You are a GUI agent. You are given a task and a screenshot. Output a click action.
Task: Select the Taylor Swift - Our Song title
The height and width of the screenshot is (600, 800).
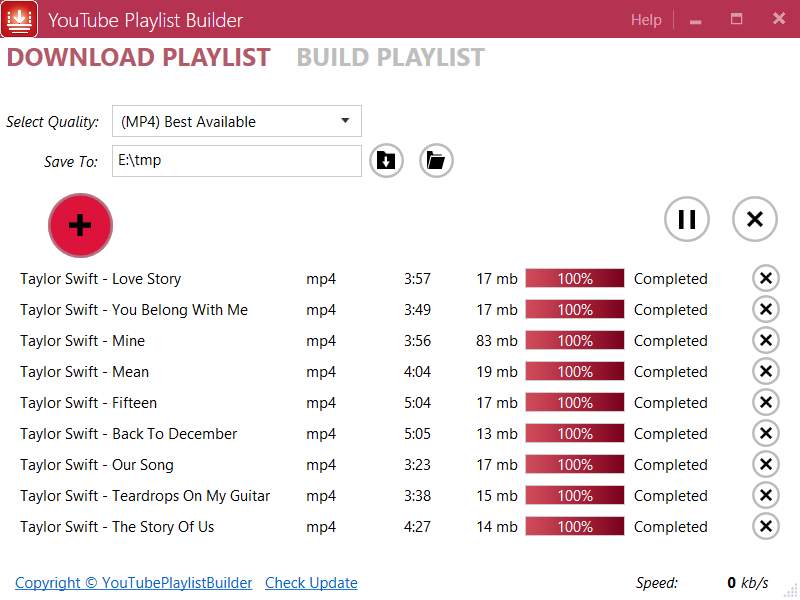click(x=96, y=465)
